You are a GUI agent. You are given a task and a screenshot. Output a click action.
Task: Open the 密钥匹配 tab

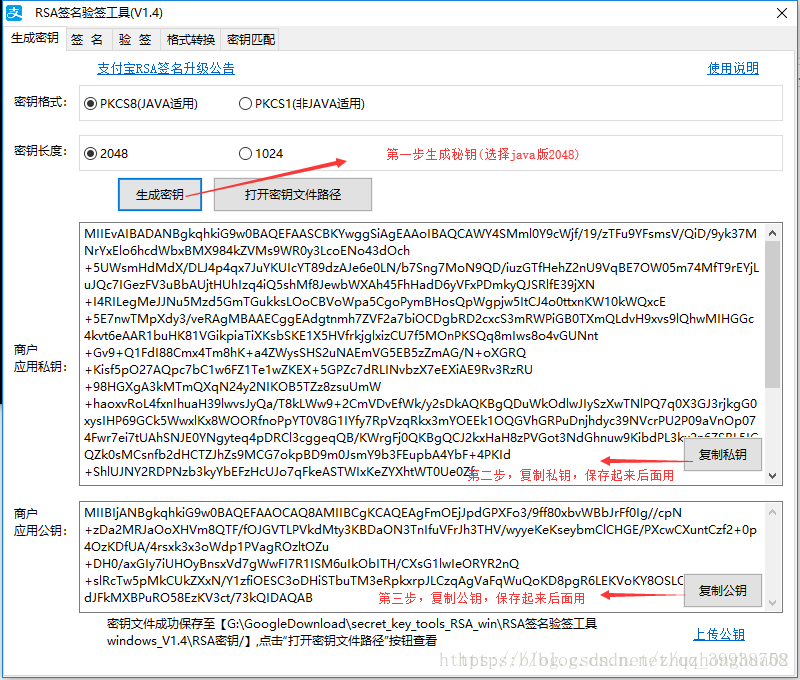tap(251, 40)
